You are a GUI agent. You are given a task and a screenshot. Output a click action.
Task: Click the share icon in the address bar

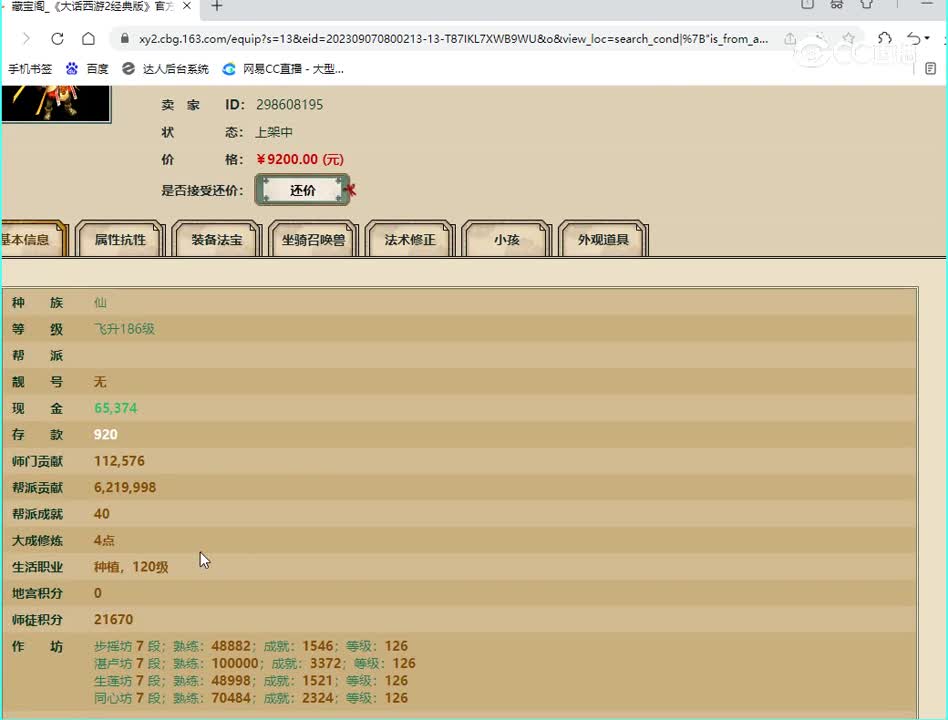790,39
